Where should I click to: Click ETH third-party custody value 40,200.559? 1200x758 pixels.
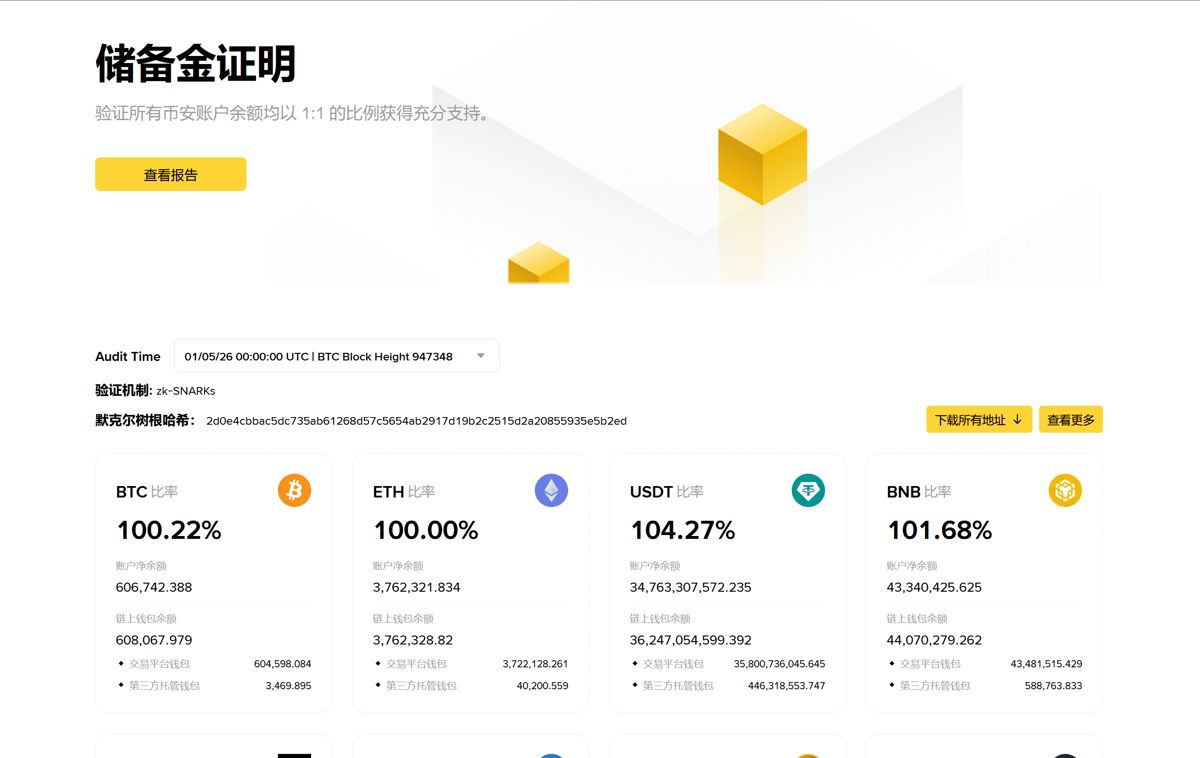(x=543, y=686)
